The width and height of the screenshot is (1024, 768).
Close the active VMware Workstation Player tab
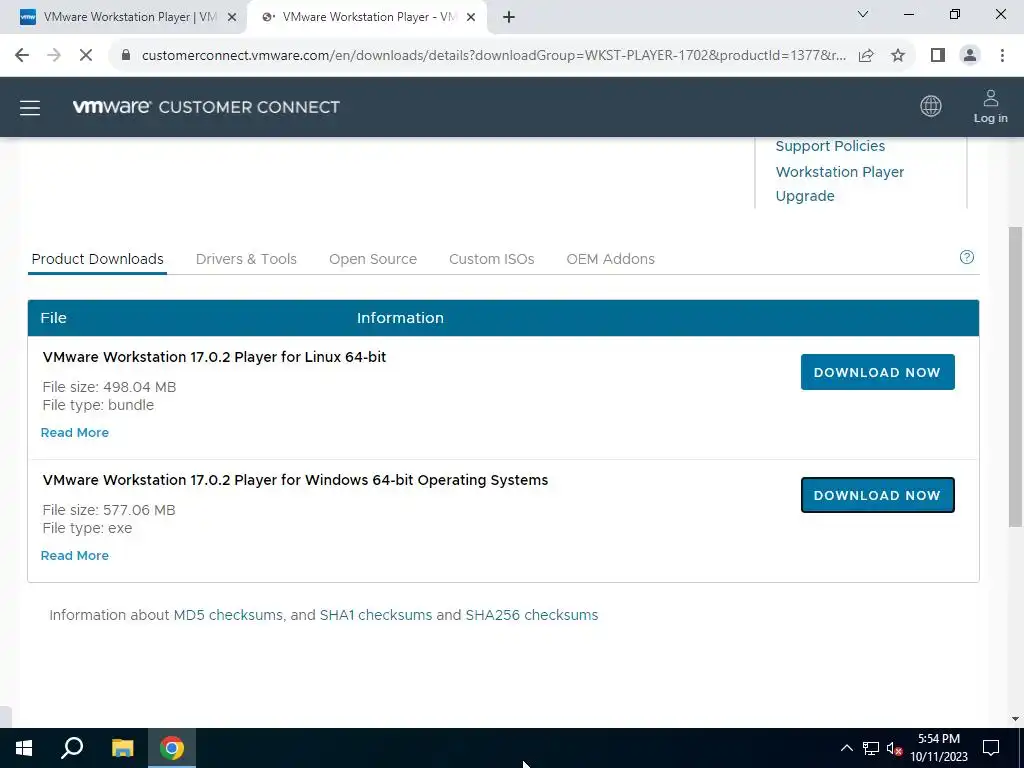click(x=470, y=18)
